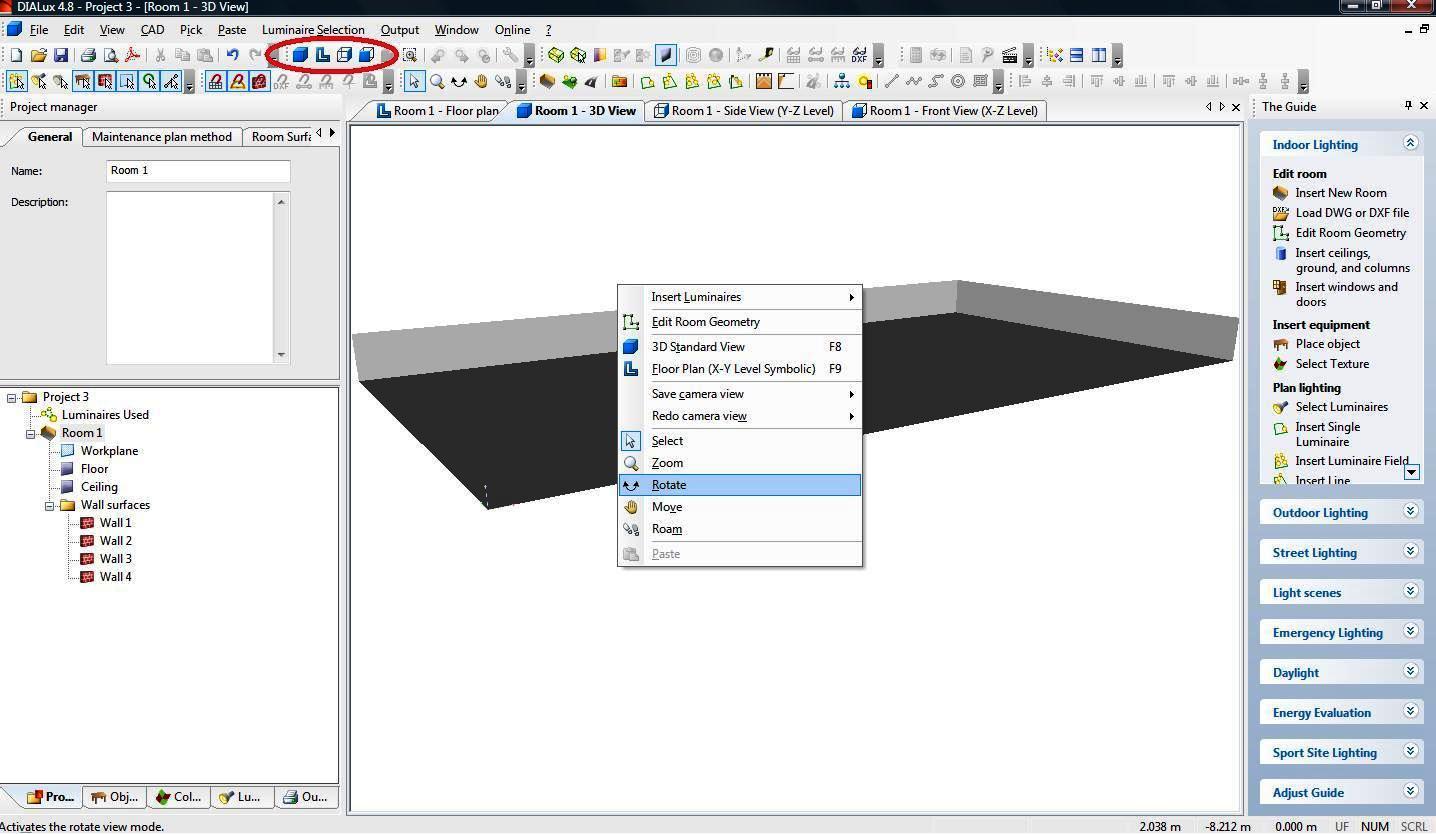This screenshot has height=834, width=1436.
Task: Open the CAD menu
Action: (152, 30)
